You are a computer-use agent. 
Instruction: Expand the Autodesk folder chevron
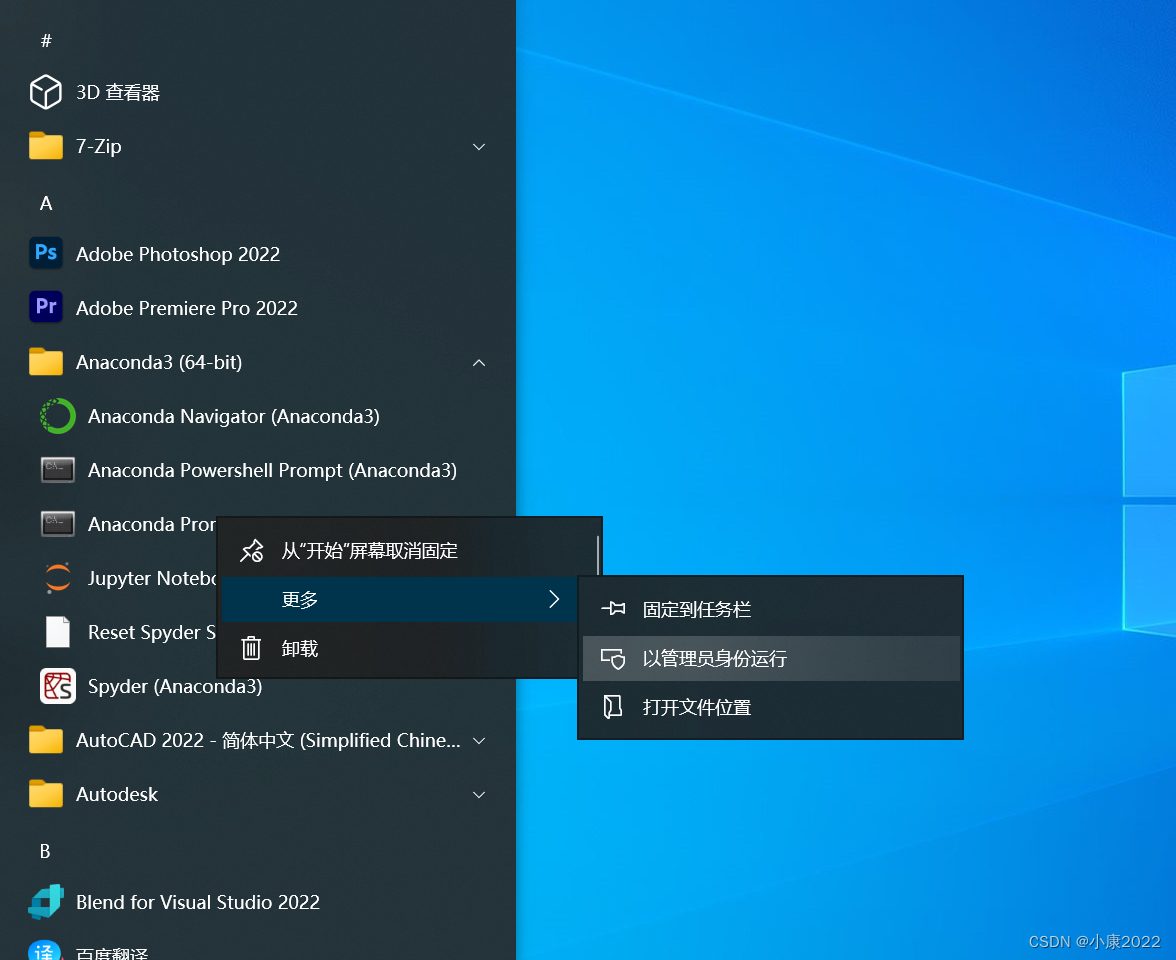[x=479, y=794]
